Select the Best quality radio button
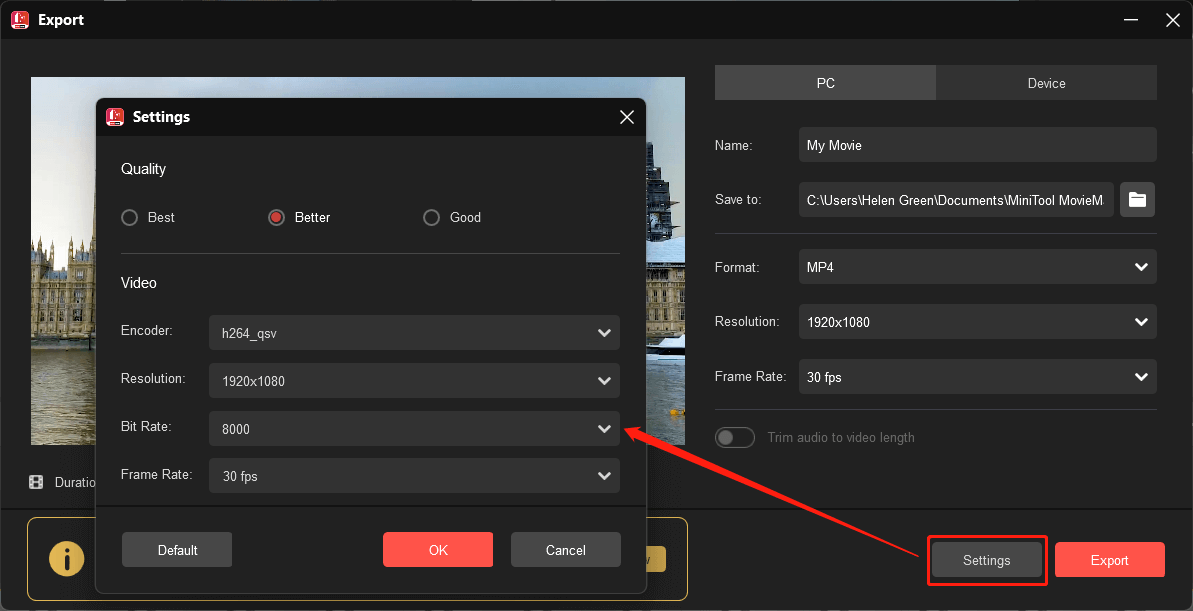 (130, 218)
